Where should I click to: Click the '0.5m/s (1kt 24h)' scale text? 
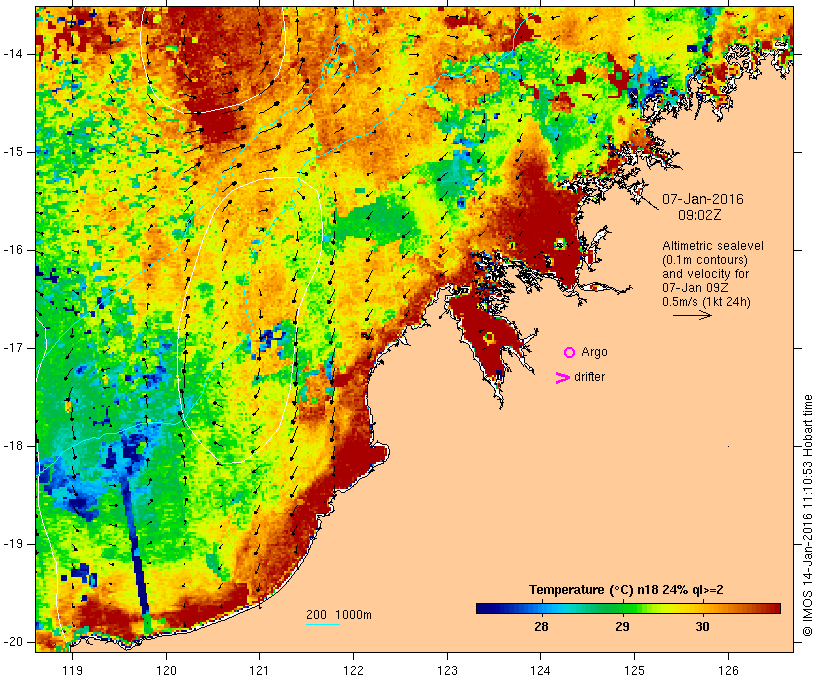point(706,302)
